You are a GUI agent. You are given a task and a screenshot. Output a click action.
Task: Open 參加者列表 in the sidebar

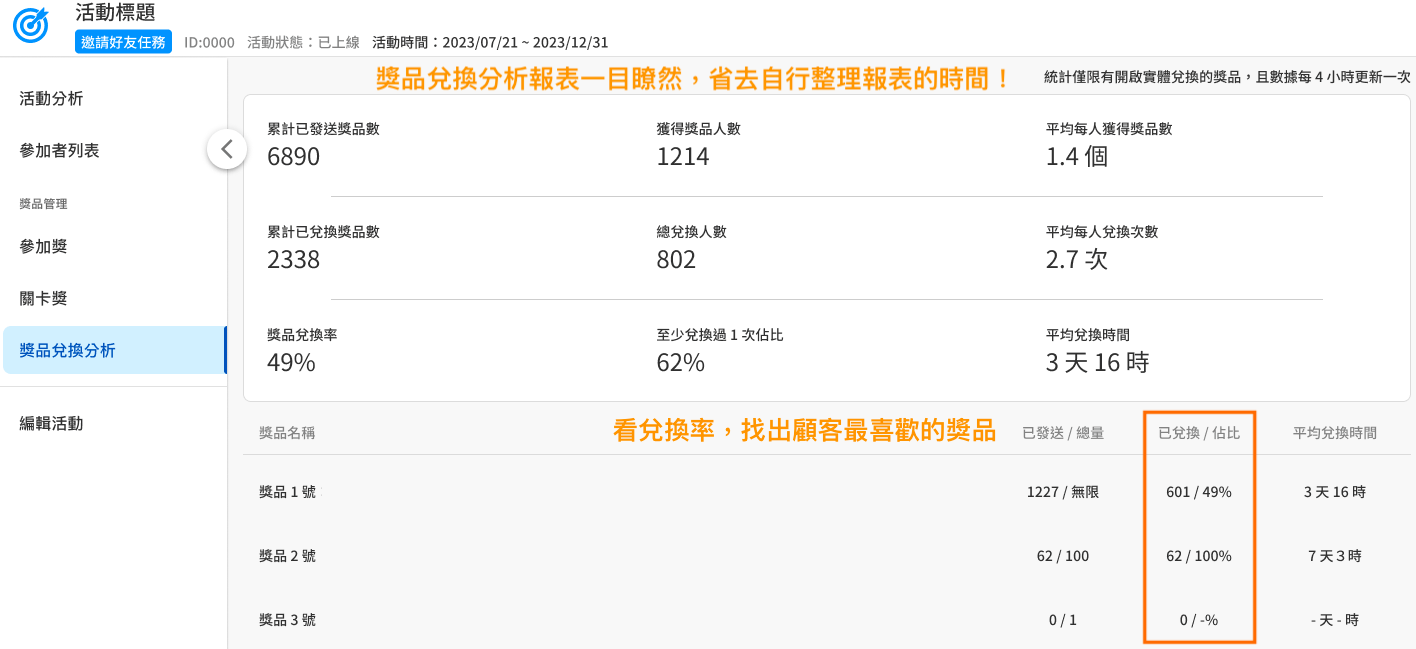point(59,150)
